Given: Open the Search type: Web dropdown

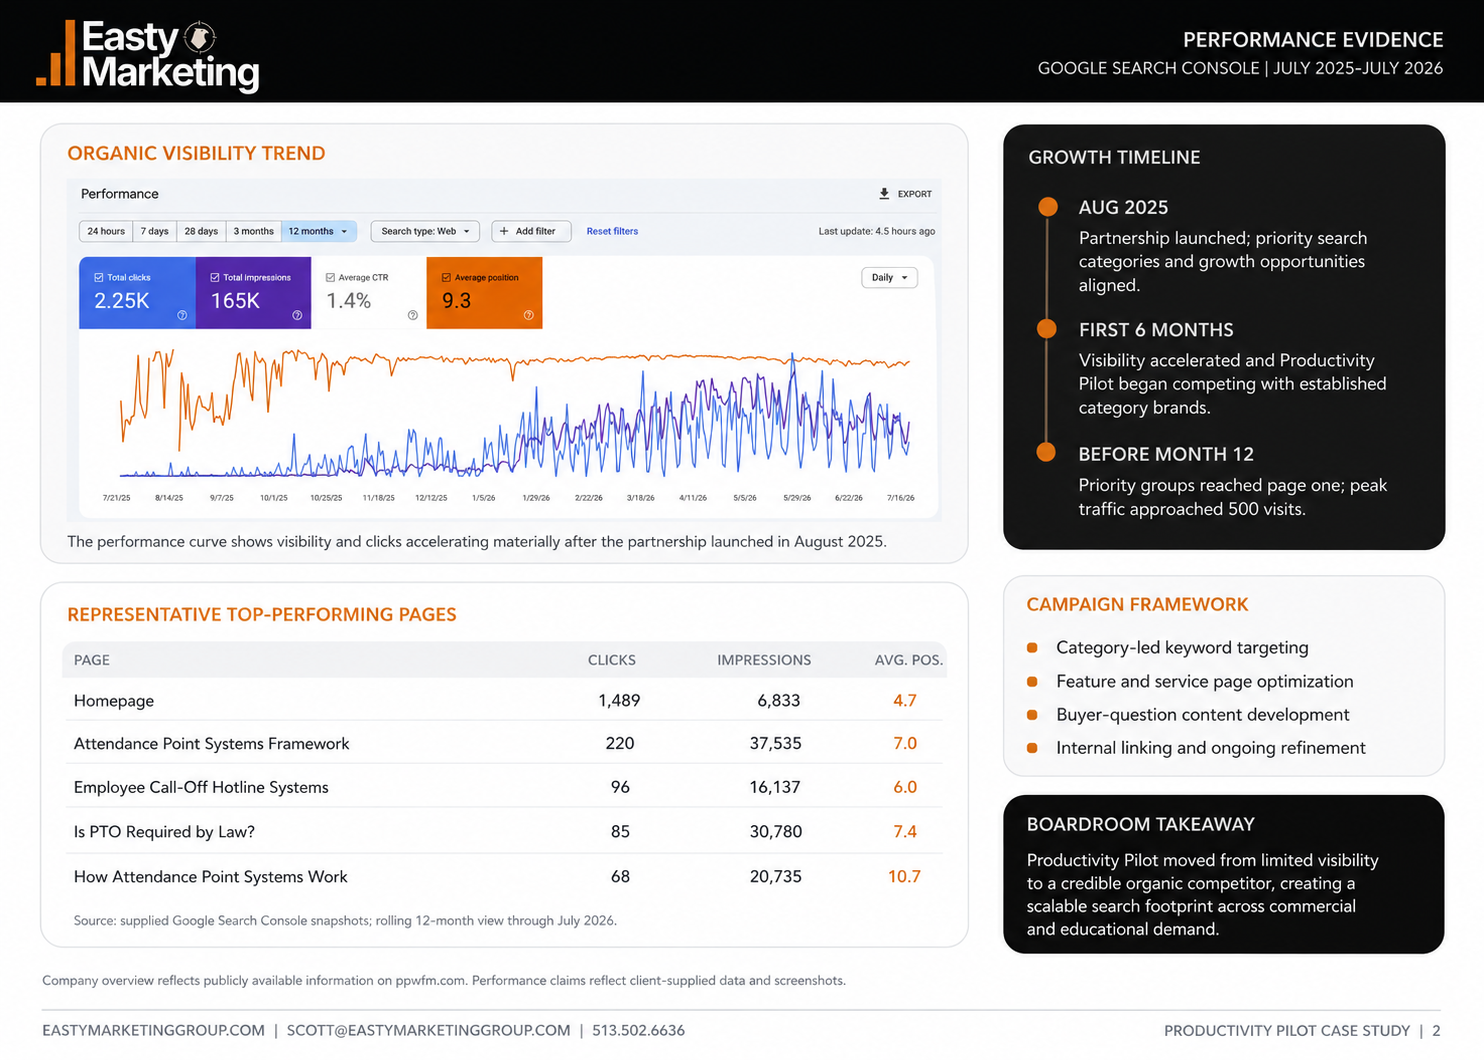Looking at the screenshot, I should click(x=425, y=231).
